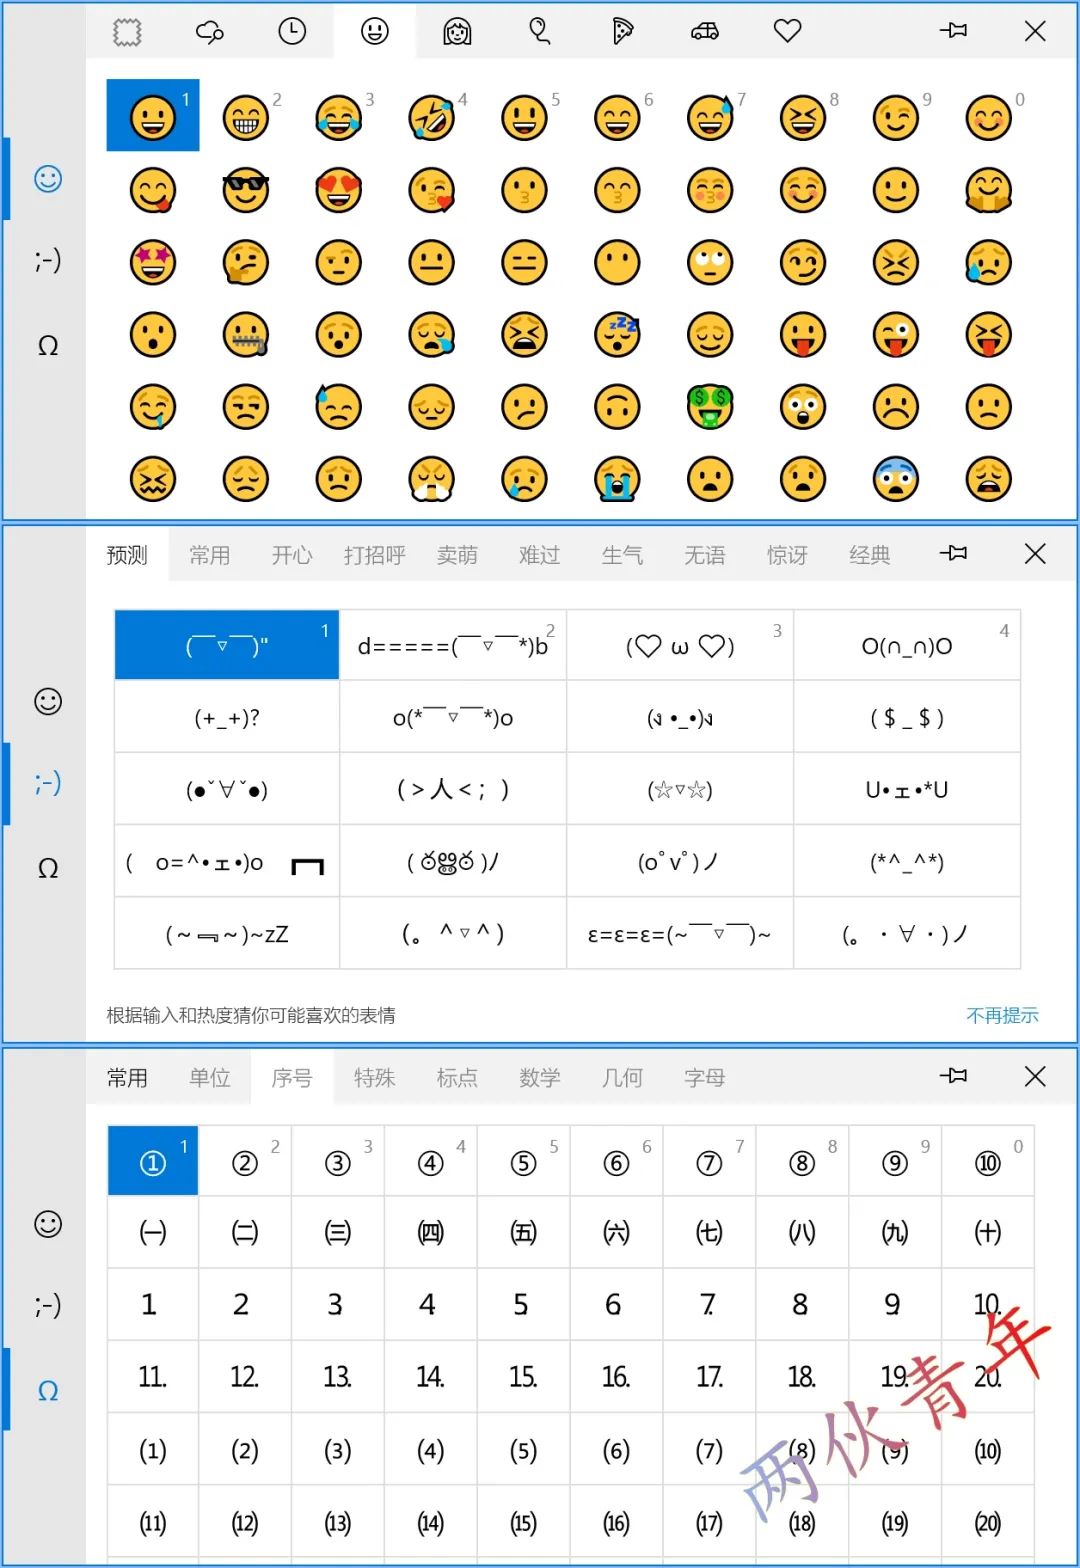Screen dimensions: 1080x1568
Task: Insert the (~﹃~)~zZ kaomoji
Action: tap(227, 934)
